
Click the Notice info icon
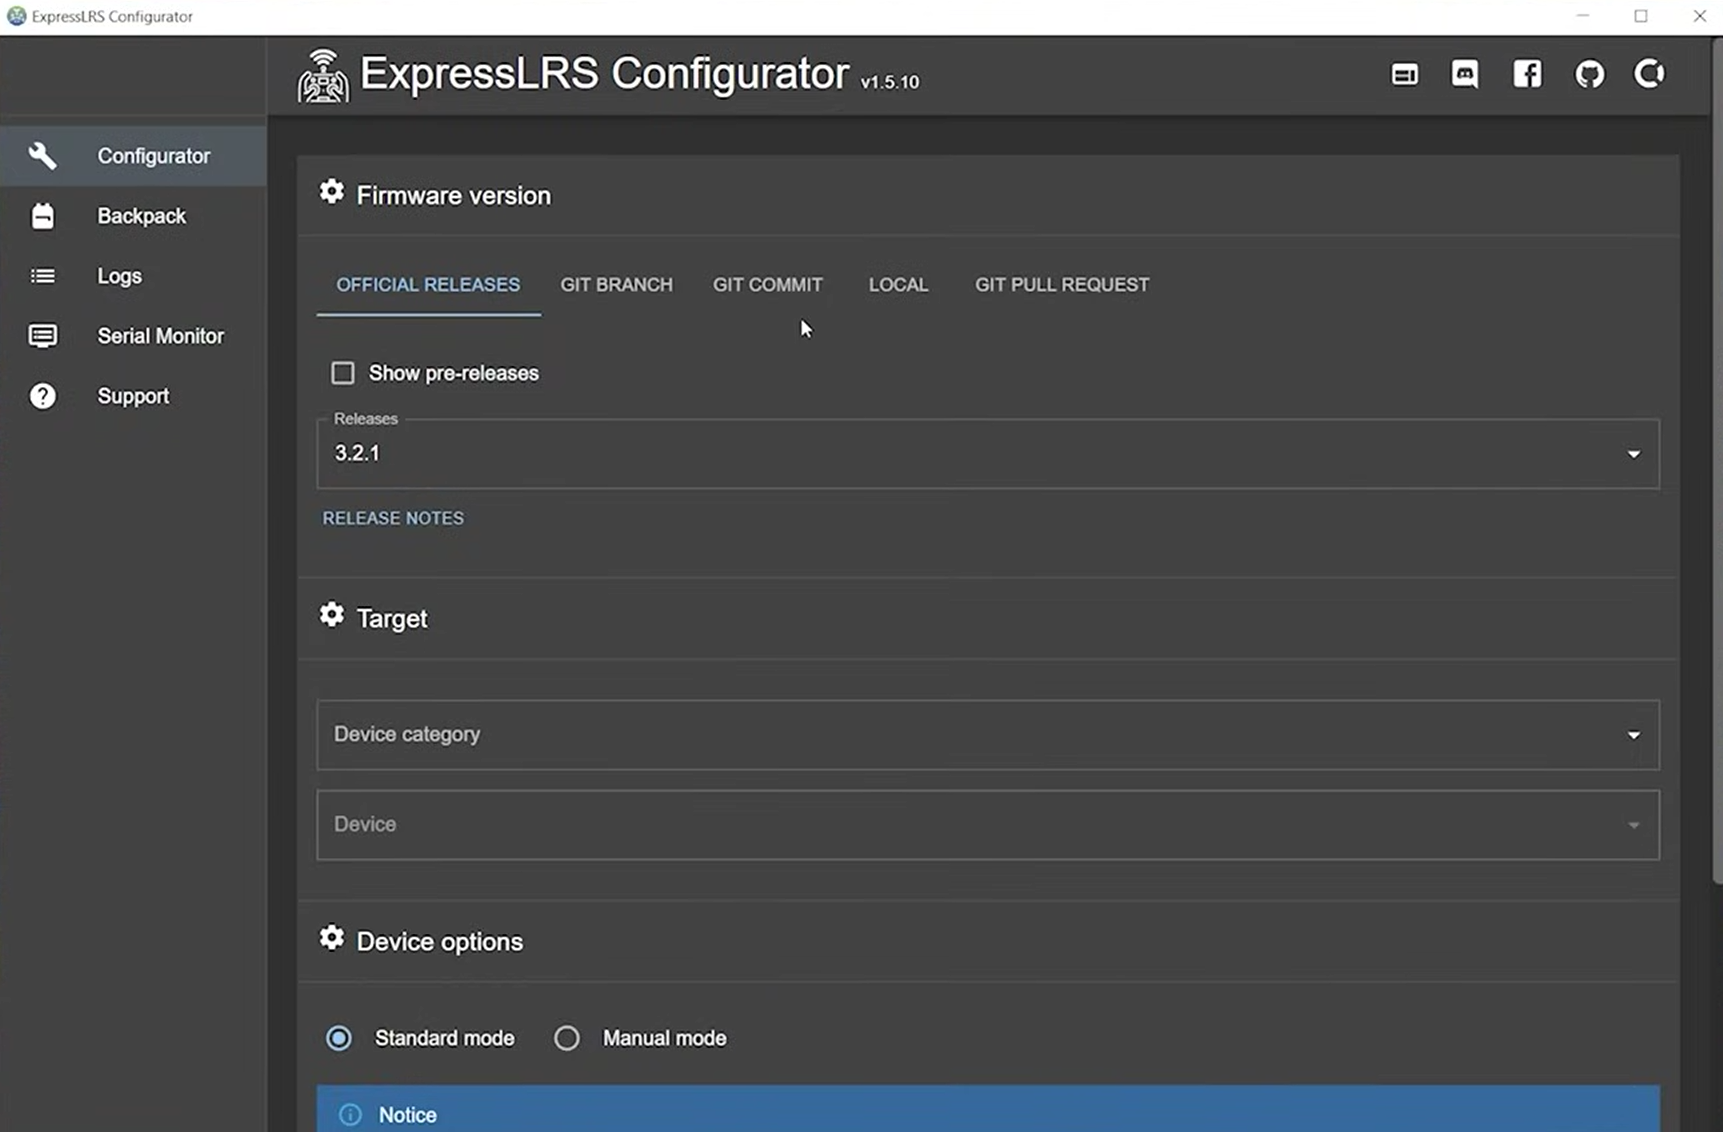pyautogui.click(x=350, y=1114)
